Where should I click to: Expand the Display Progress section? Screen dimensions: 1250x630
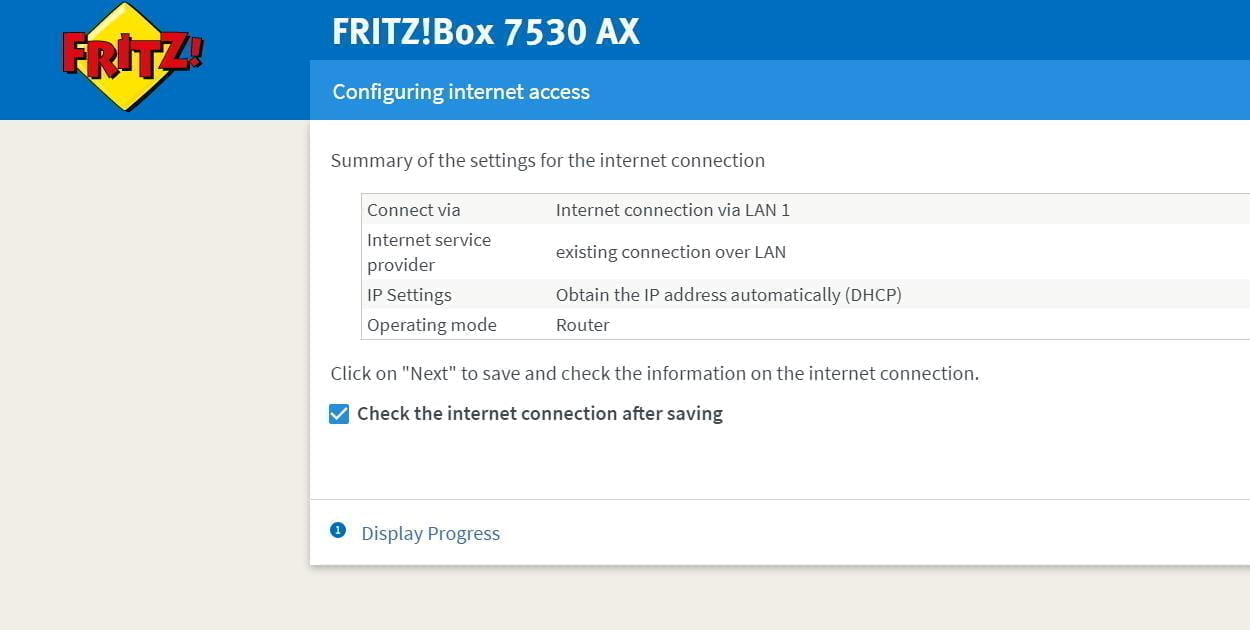[x=430, y=534]
